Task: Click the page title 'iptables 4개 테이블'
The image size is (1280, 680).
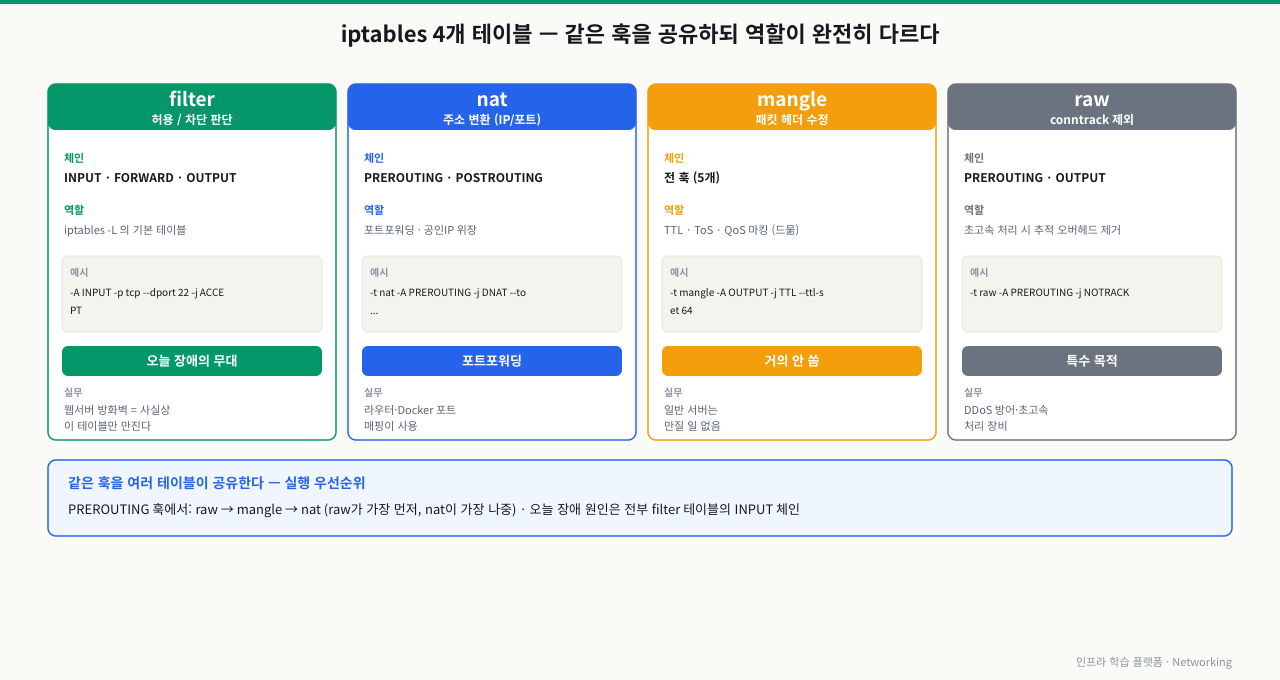Action: pyautogui.click(x=640, y=34)
